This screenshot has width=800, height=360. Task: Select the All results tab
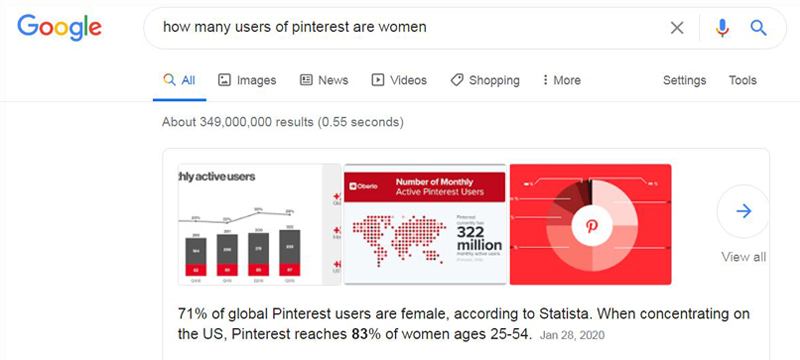pyautogui.click(x=180, y=80)
